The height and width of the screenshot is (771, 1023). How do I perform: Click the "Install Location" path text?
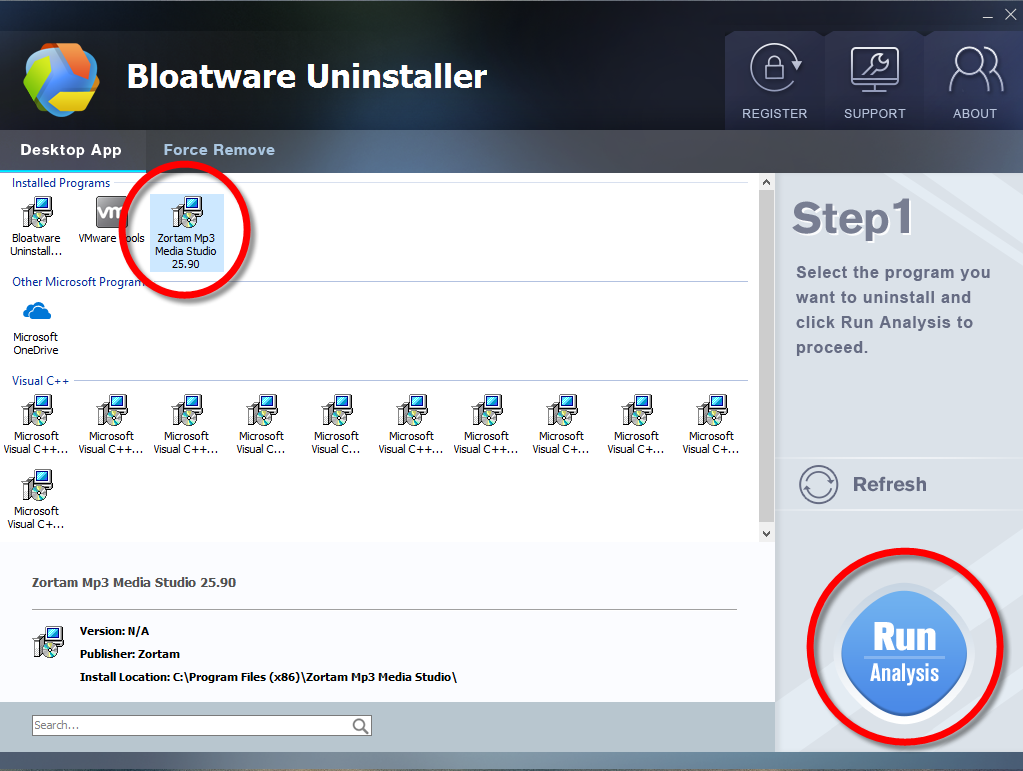tap(268, 677)
